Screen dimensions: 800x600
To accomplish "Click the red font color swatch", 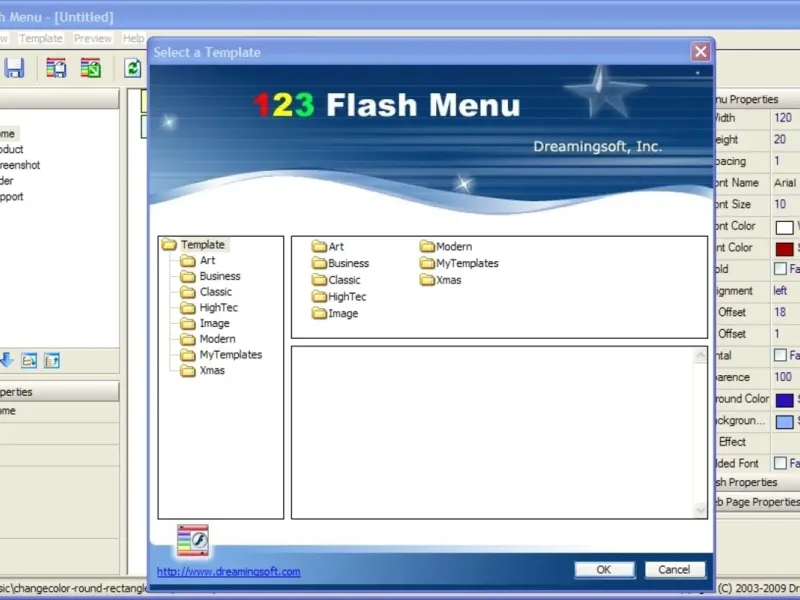I will [x=784, y=248].
